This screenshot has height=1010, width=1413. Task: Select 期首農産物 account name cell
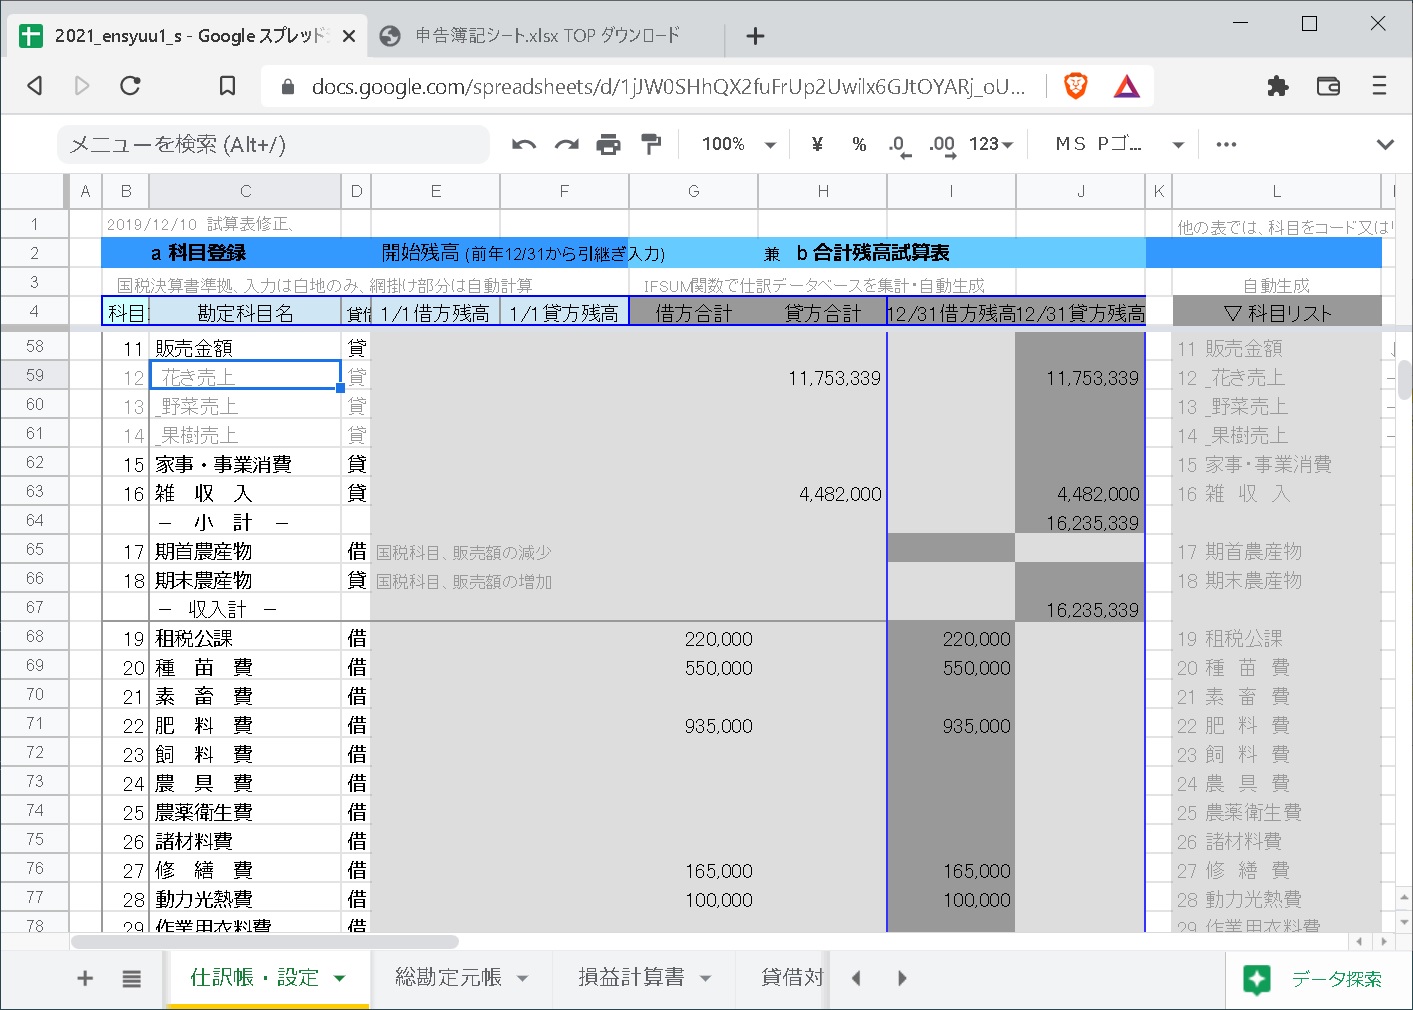coord(245,551)
